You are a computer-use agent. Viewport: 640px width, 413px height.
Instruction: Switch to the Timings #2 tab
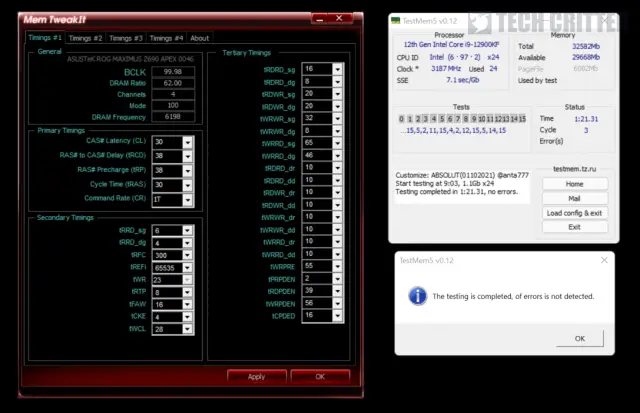(85, 38)
